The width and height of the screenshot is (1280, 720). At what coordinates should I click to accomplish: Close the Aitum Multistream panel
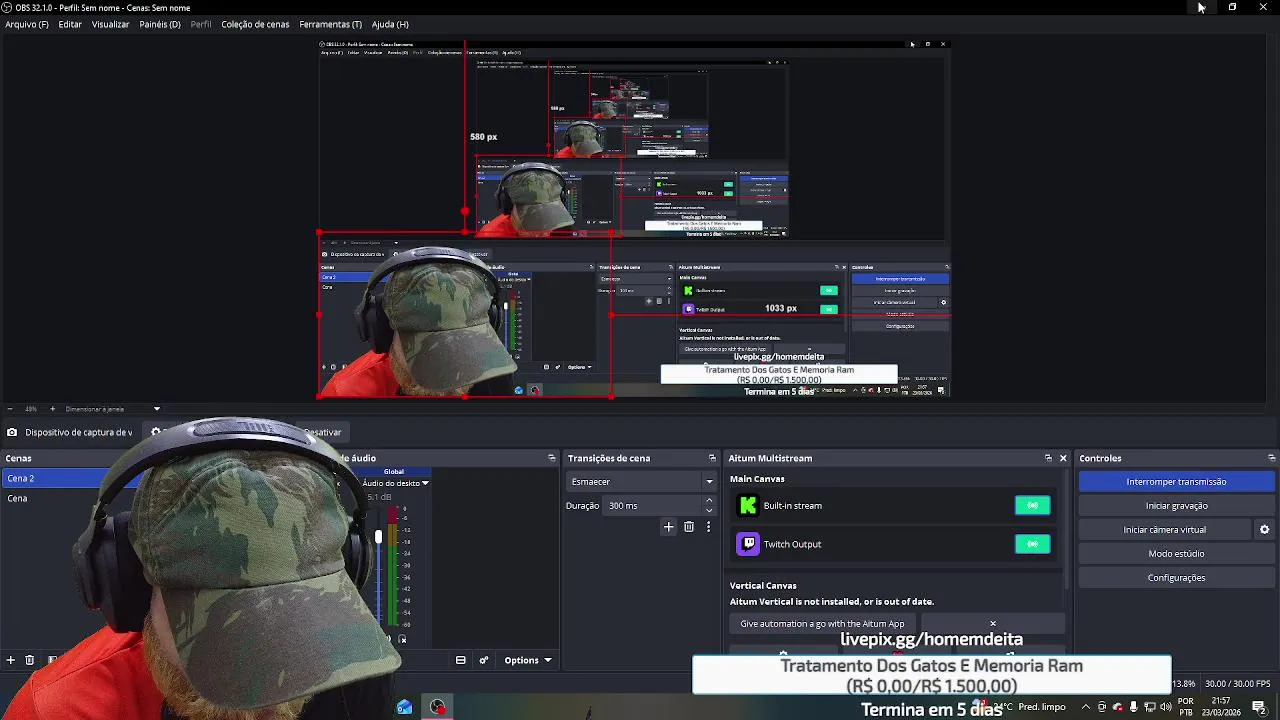[1063, 458]
